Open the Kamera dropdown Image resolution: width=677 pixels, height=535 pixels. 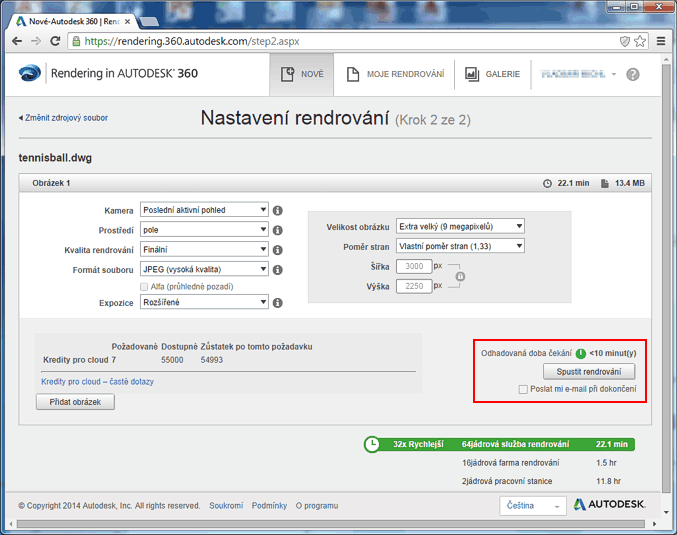click(x=204, y=210)
